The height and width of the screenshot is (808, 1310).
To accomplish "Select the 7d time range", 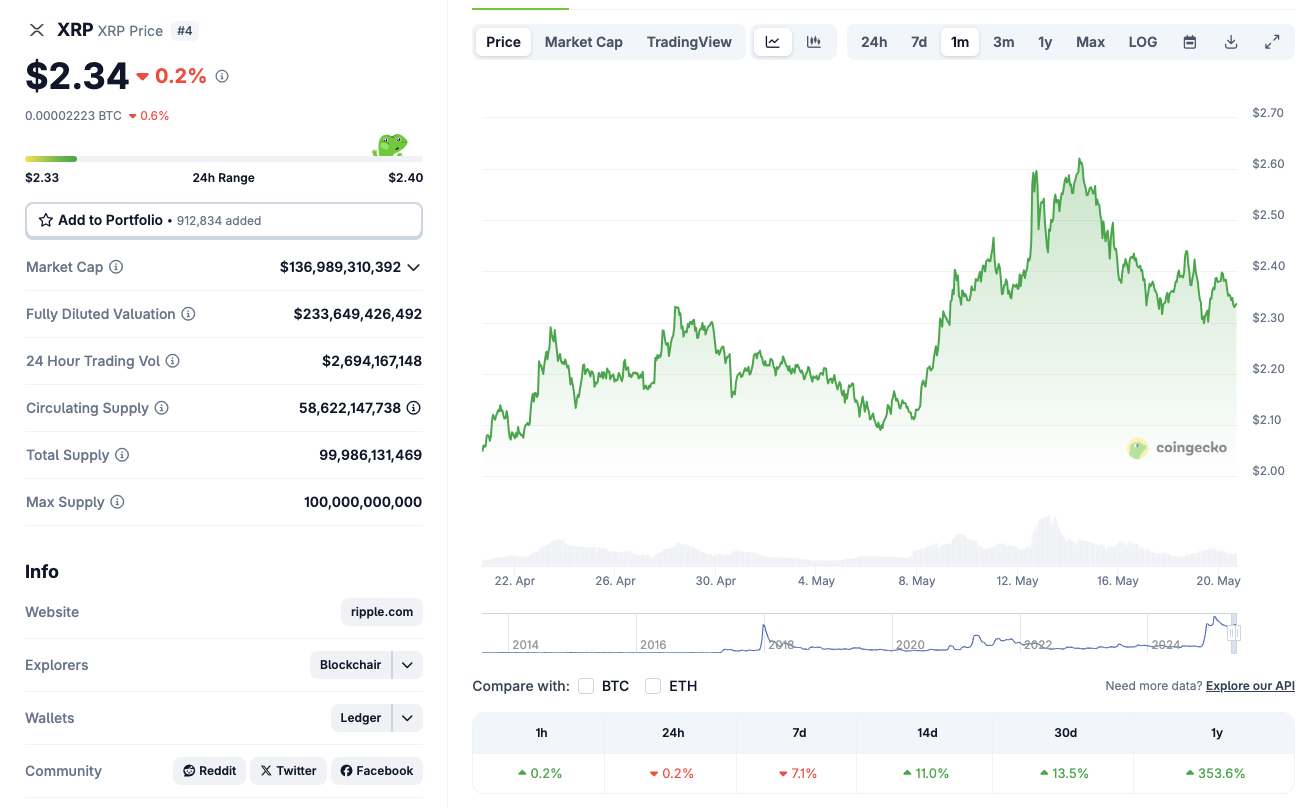I will [x=918, y=42].
